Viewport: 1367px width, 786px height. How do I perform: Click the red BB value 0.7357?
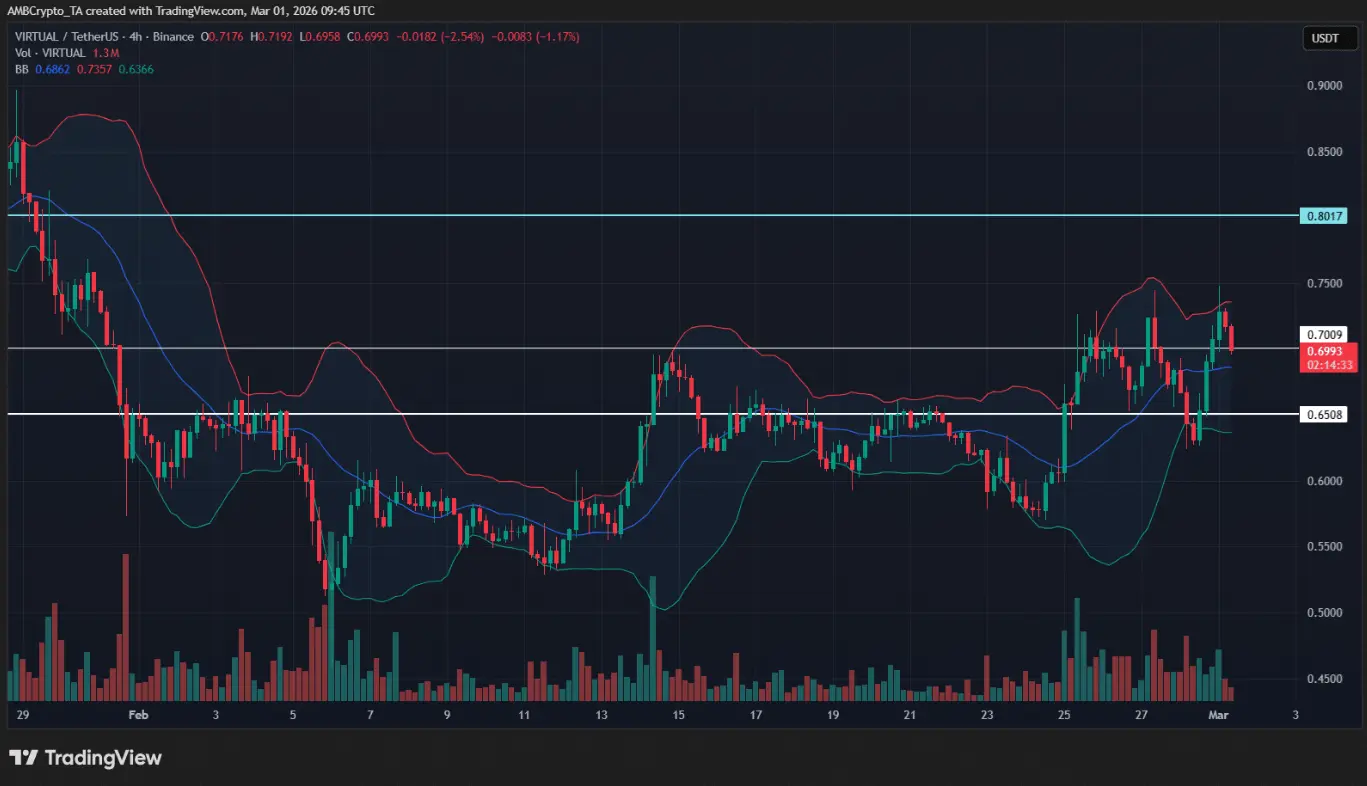[x=95, y=69]
